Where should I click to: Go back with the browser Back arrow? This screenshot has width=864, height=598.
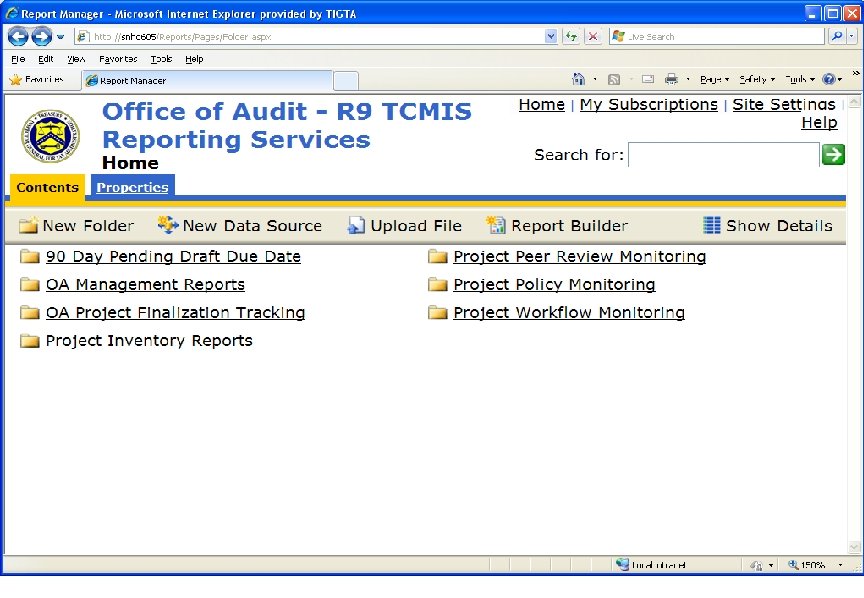pyautogui.click(x=18, y=37)
